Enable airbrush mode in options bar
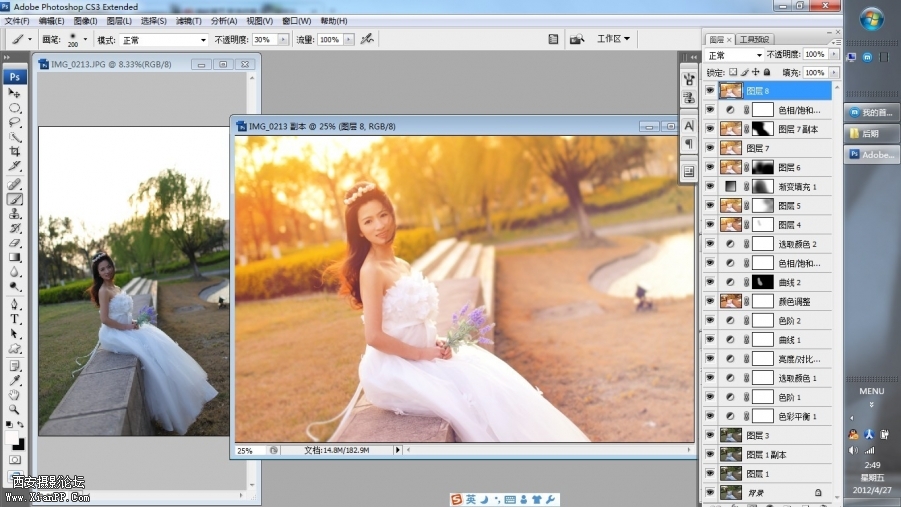901x507 pixels. tap(367, 39)
